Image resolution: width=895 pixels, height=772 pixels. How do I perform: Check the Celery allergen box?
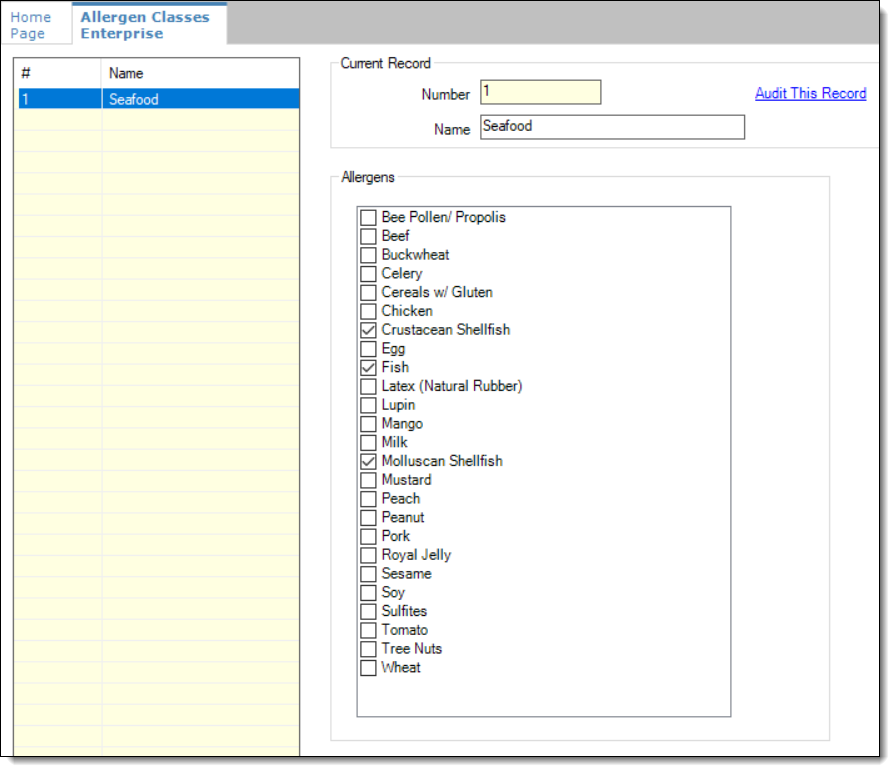tap(368, 274)
